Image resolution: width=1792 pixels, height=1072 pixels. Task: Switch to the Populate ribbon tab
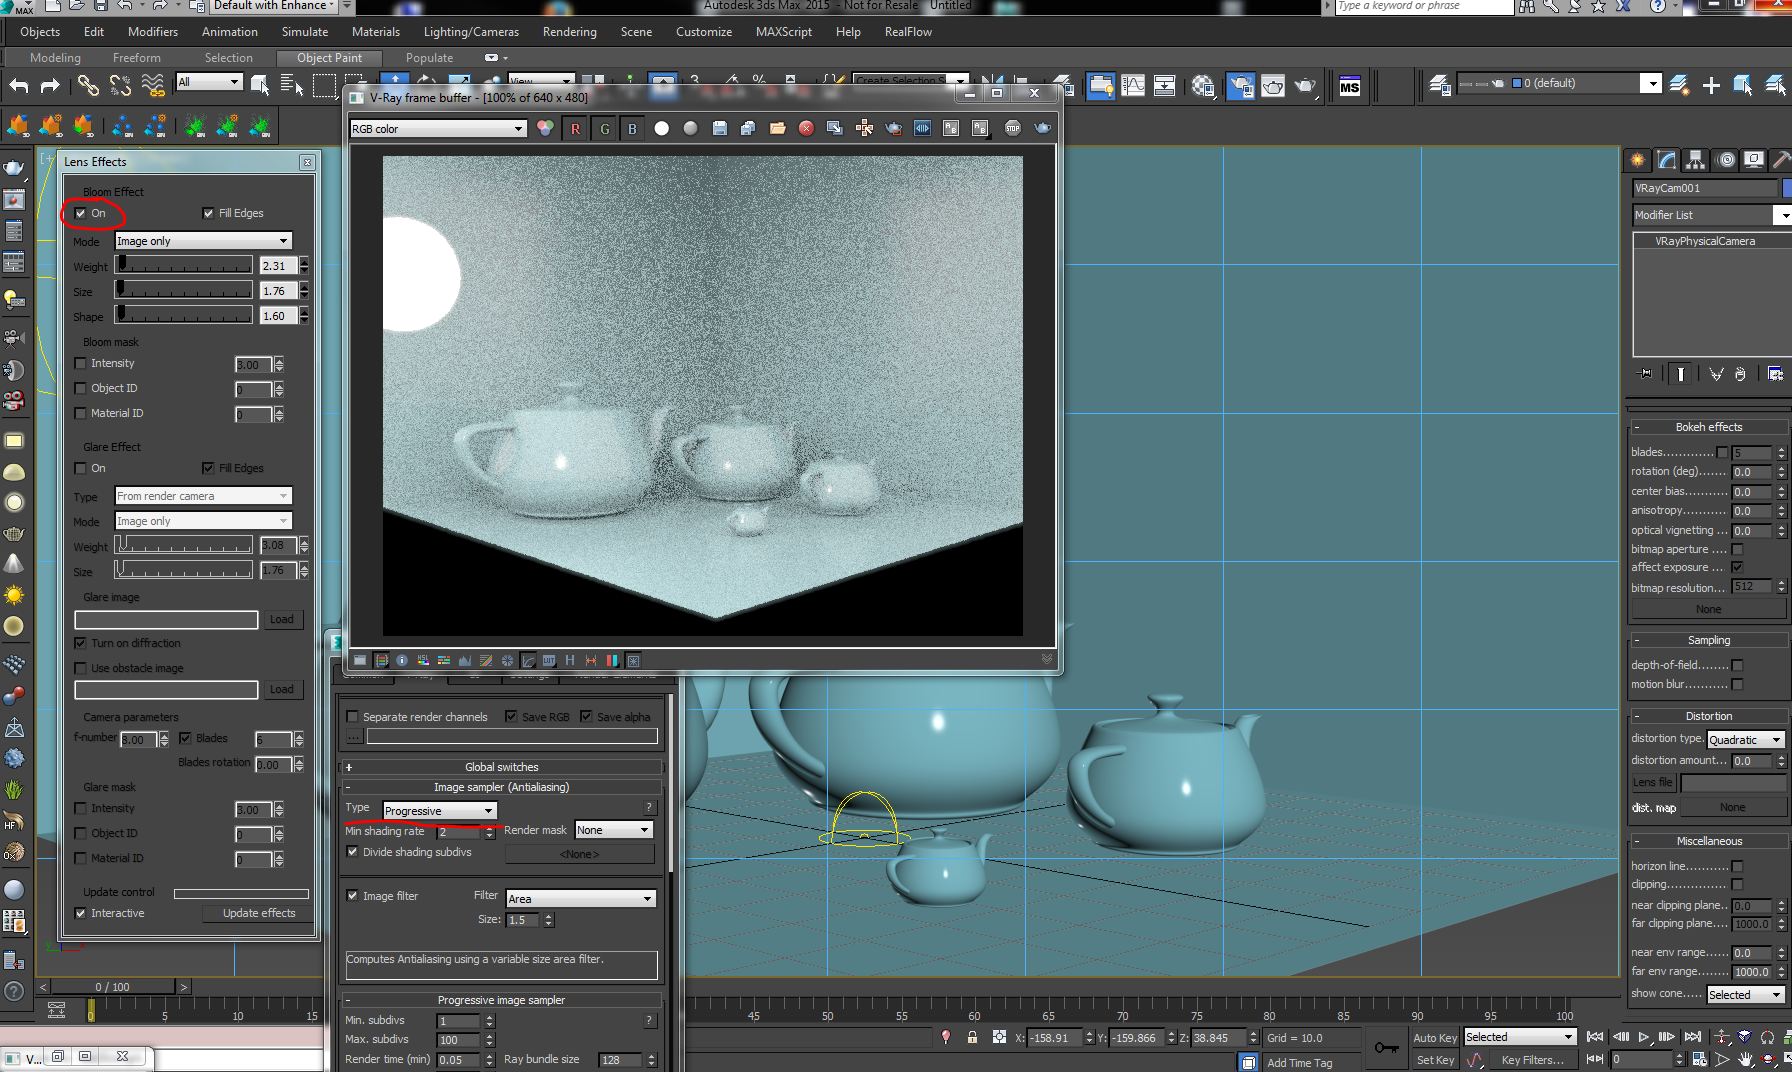(429, 58)
